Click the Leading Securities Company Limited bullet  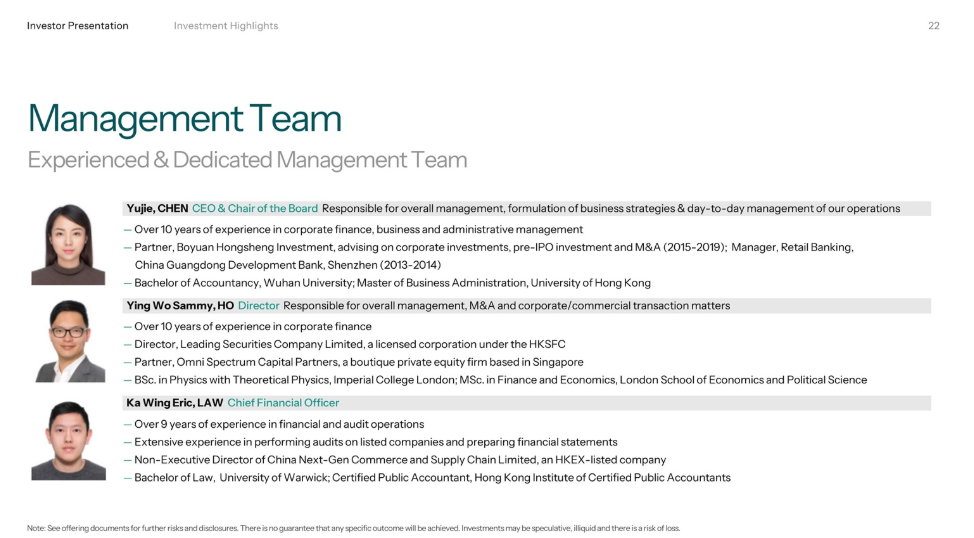[x=365, y=344]
